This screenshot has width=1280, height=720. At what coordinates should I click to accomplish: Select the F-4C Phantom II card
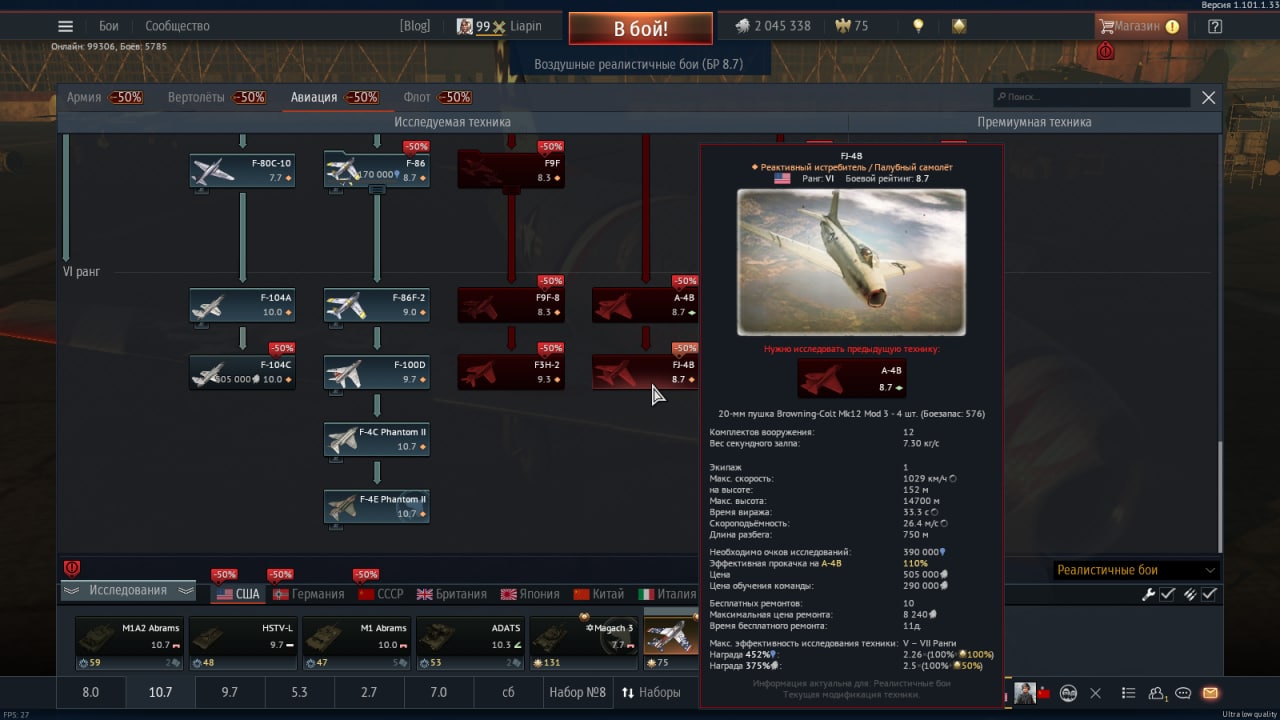click(x=377, y=440)
